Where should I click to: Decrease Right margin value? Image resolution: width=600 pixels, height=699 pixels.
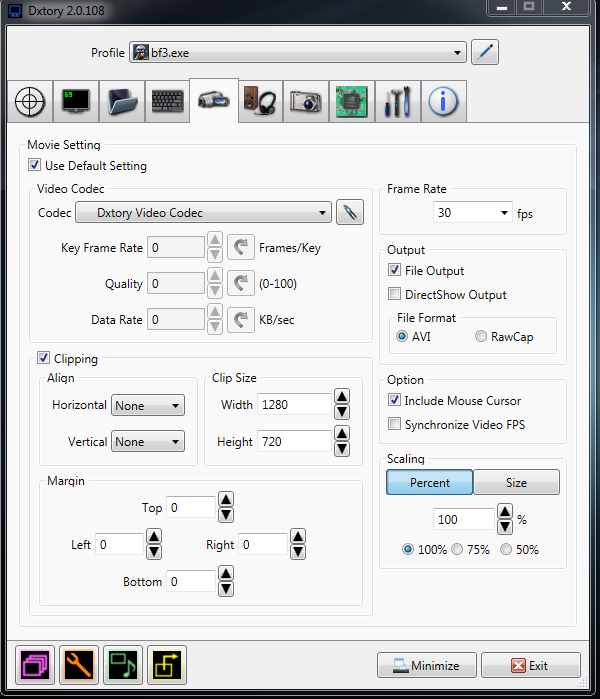point(298,552)
